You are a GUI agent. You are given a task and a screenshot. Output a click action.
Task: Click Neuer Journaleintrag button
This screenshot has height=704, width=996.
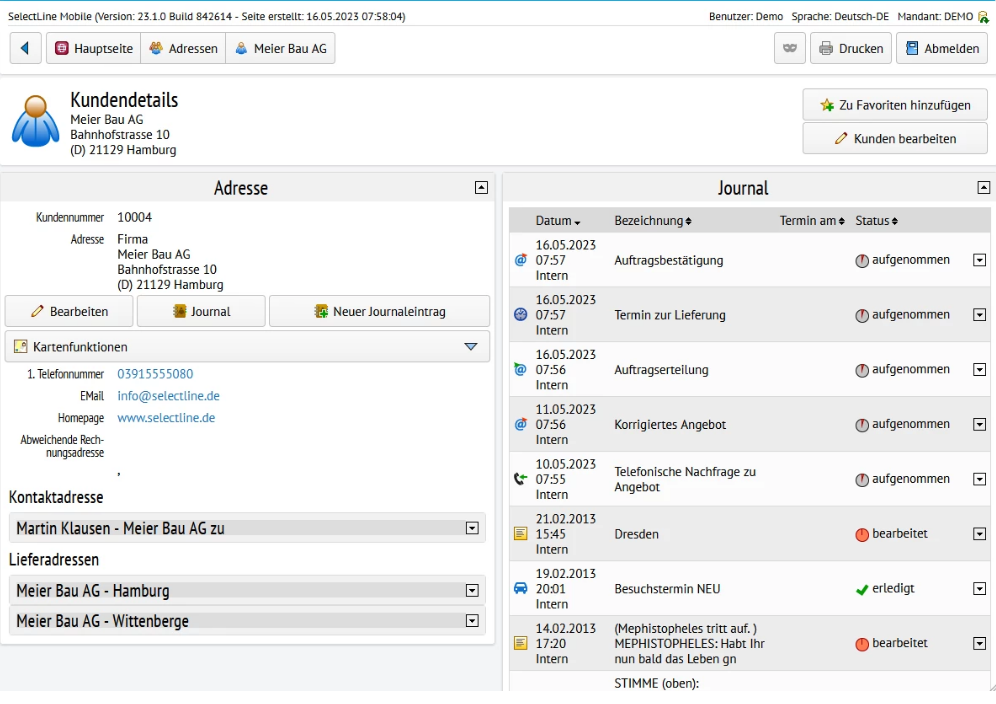pyautogui.click(x=379, y=311)
